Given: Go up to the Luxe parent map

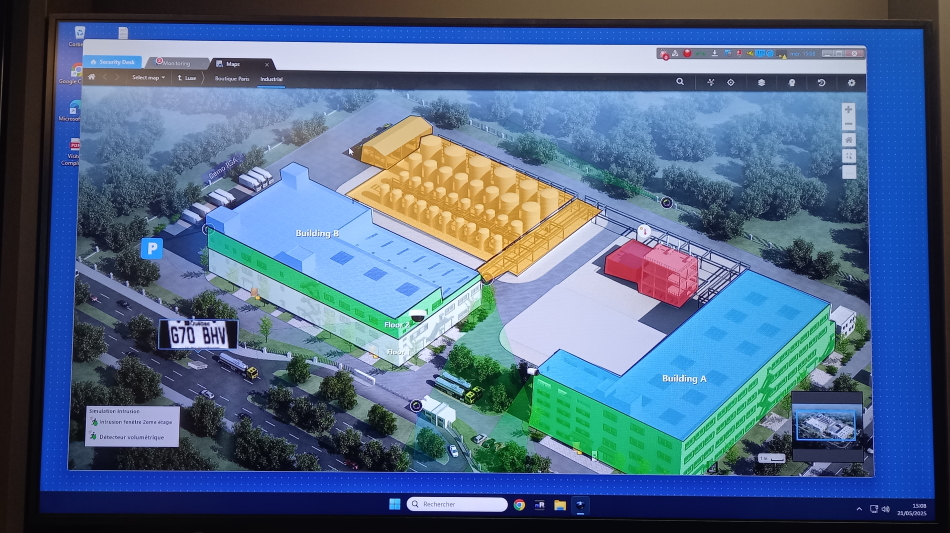Looking at the screenshot, I should click(x=187, y=78).
